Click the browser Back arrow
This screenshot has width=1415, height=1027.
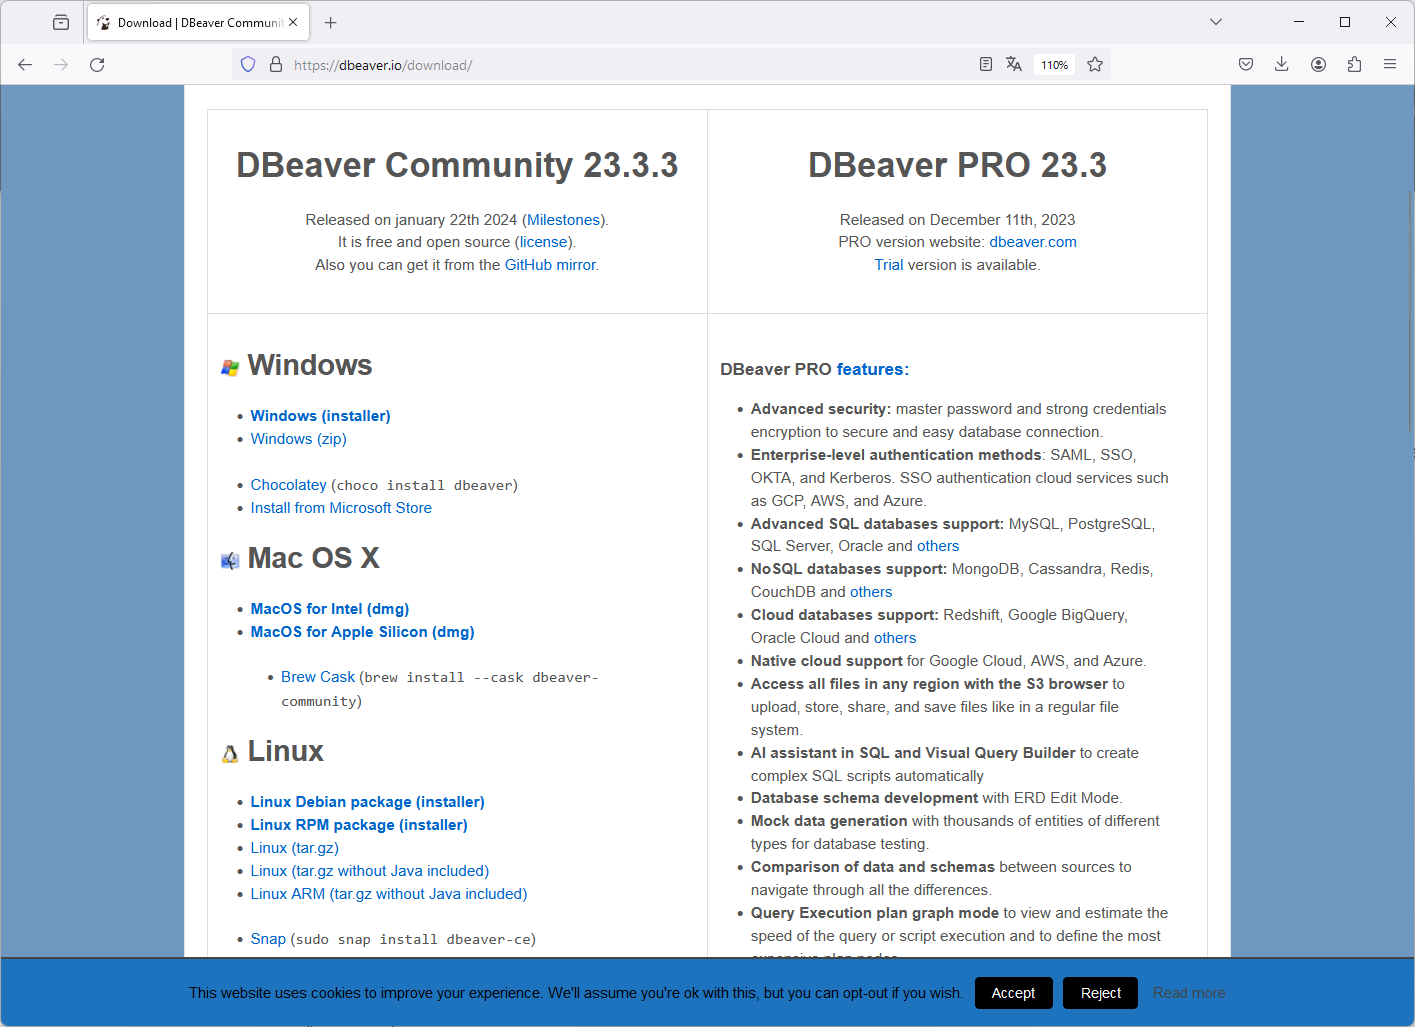(25, 65)
